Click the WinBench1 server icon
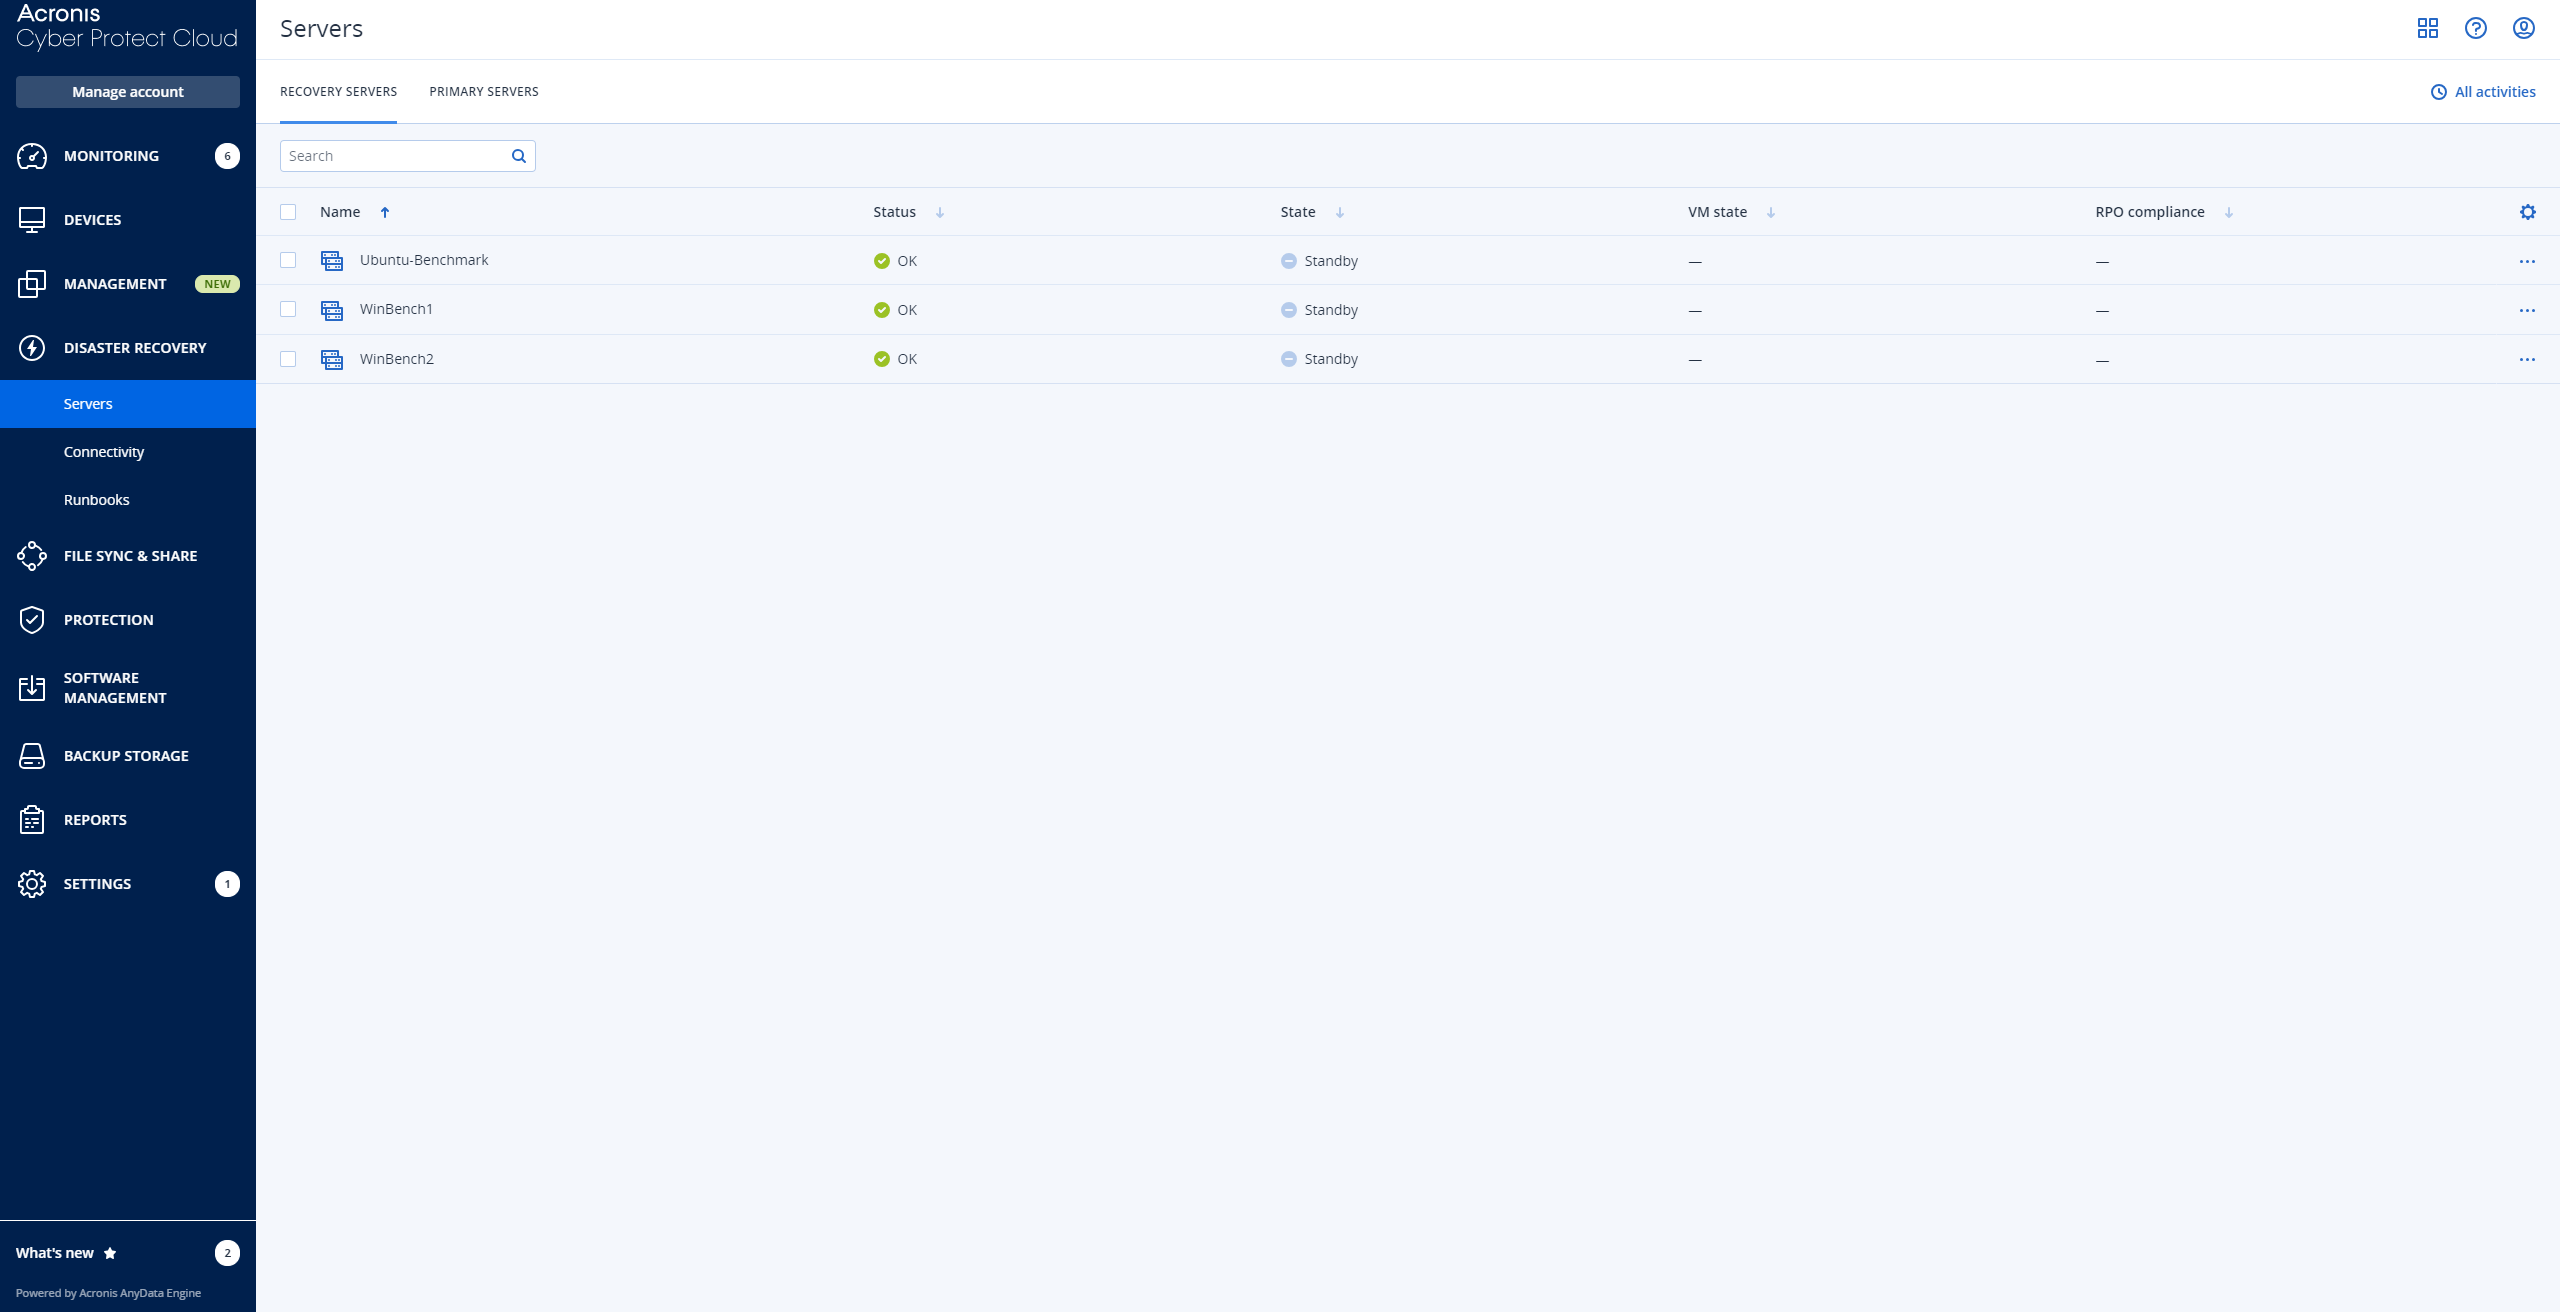 [x=332, y=310]
